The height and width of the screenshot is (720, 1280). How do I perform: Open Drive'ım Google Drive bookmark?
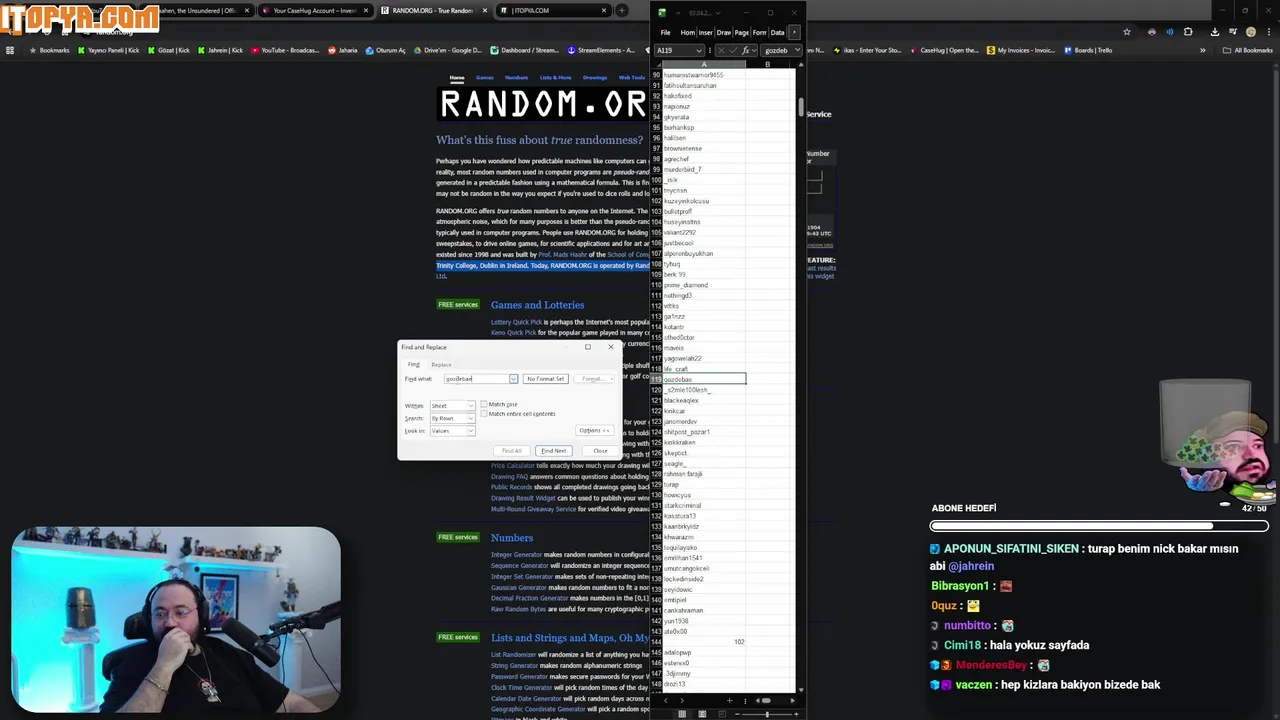click(x=447, y=50)
